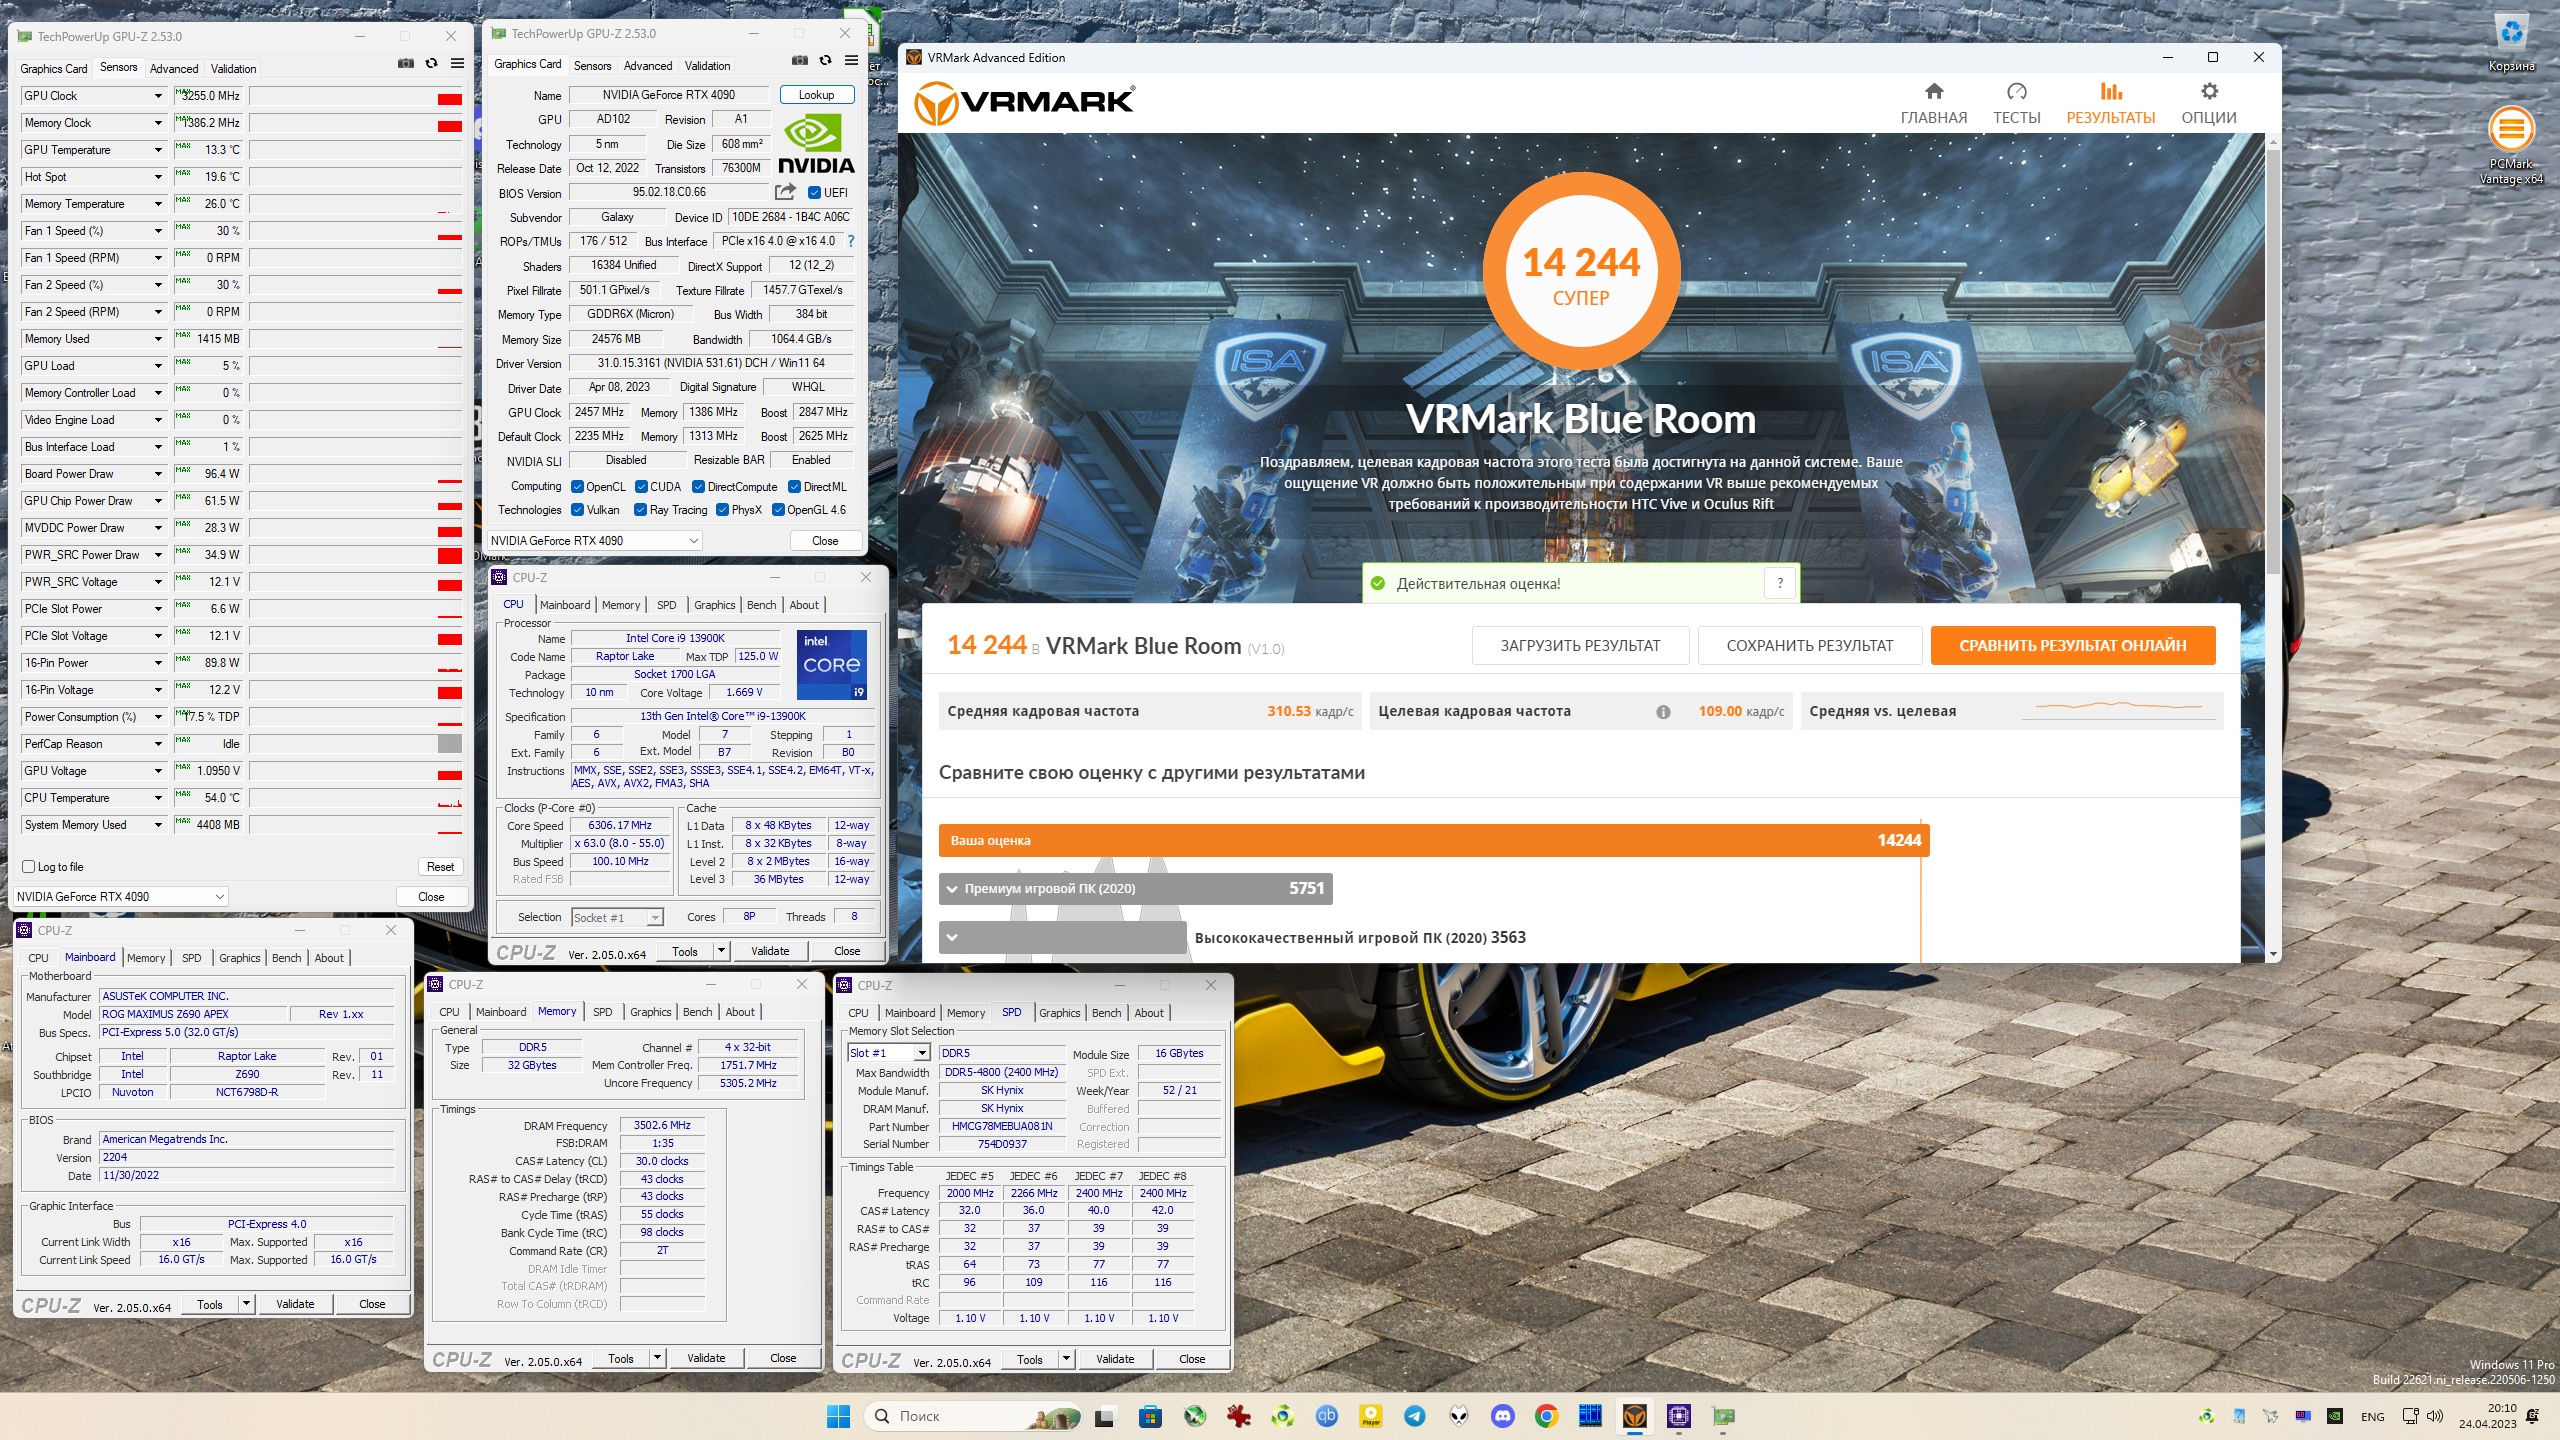The height and width of the screenshot is (1440, 2560).
Task: Open the GPU Clock sensor dropdown
Action: click(158, 96)
